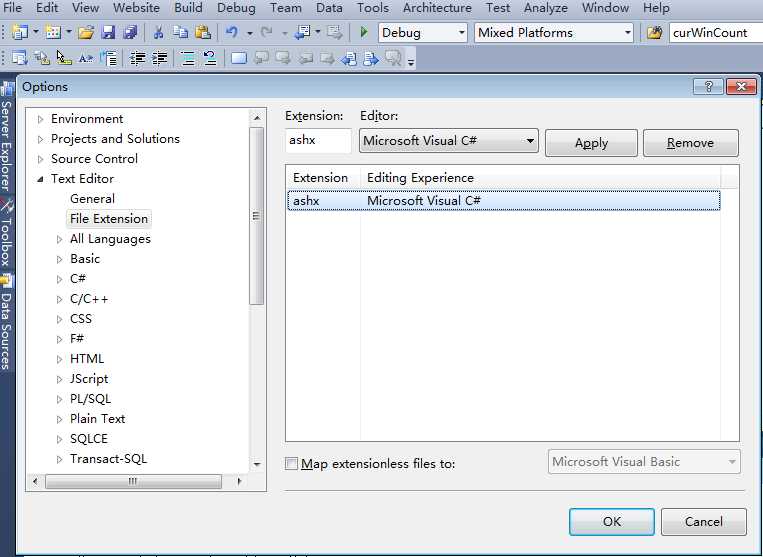This screenshot has height=557, width=763.
Task: Click the Display Quick Info icon
Action: tap(64, 59)
